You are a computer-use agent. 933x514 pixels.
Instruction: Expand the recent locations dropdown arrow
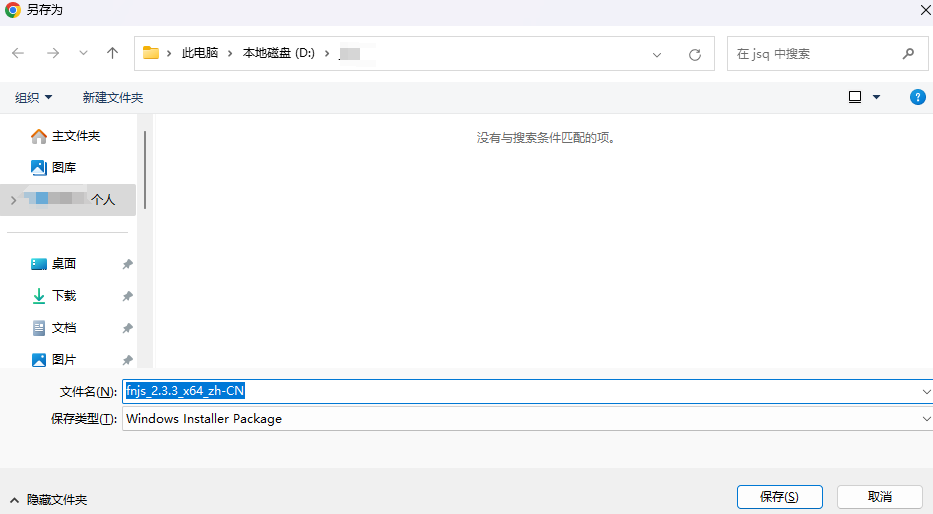tap(83, 53)
